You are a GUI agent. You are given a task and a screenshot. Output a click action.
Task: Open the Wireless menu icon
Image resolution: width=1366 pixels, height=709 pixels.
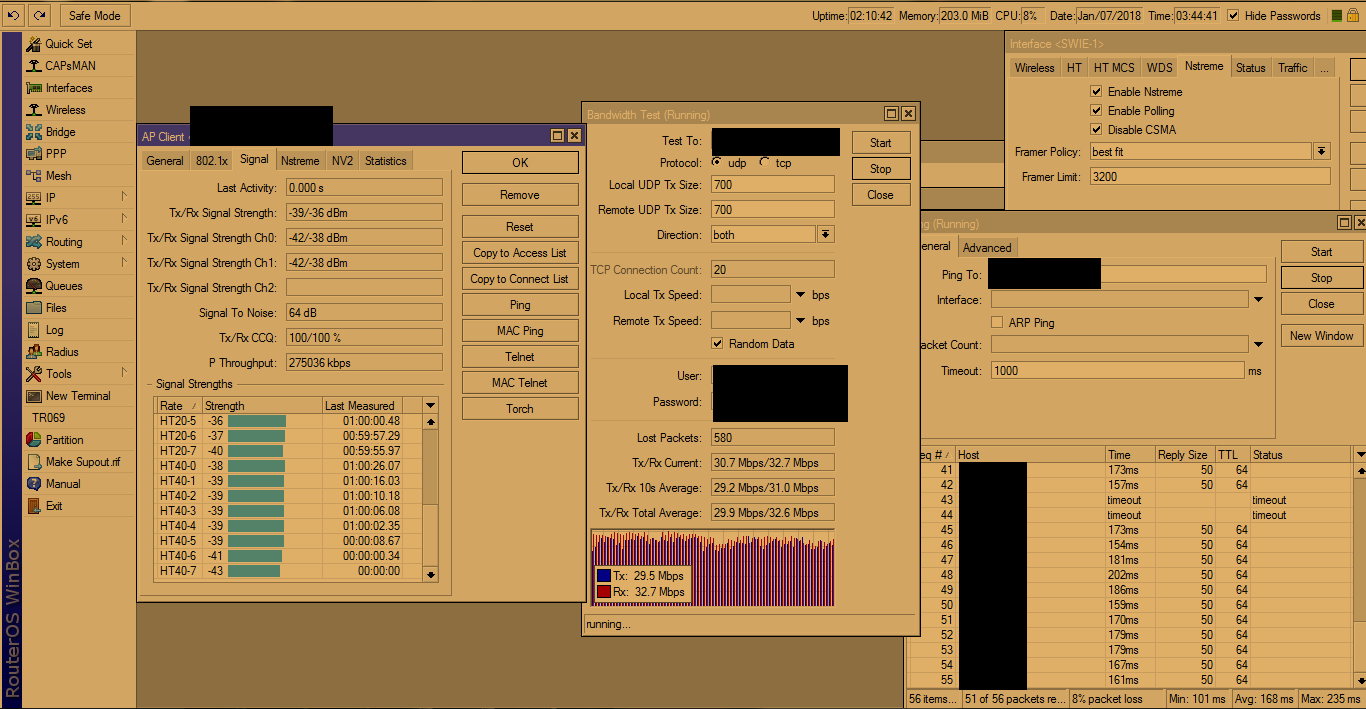click(x=33, y=110)
